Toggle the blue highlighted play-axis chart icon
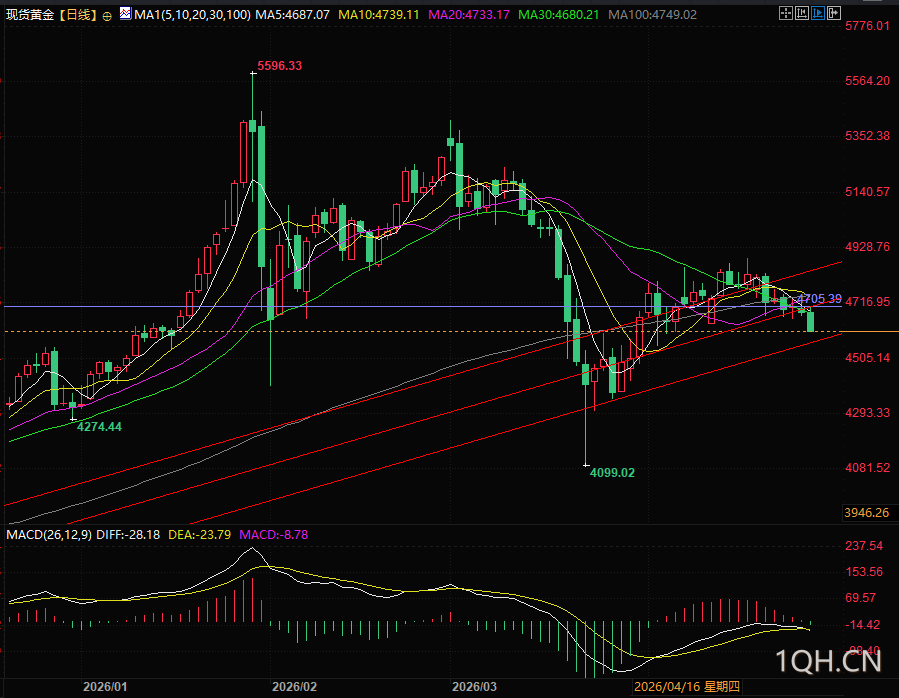The width and height of the screenshot is (899, 698). click(x=818, y=13)
